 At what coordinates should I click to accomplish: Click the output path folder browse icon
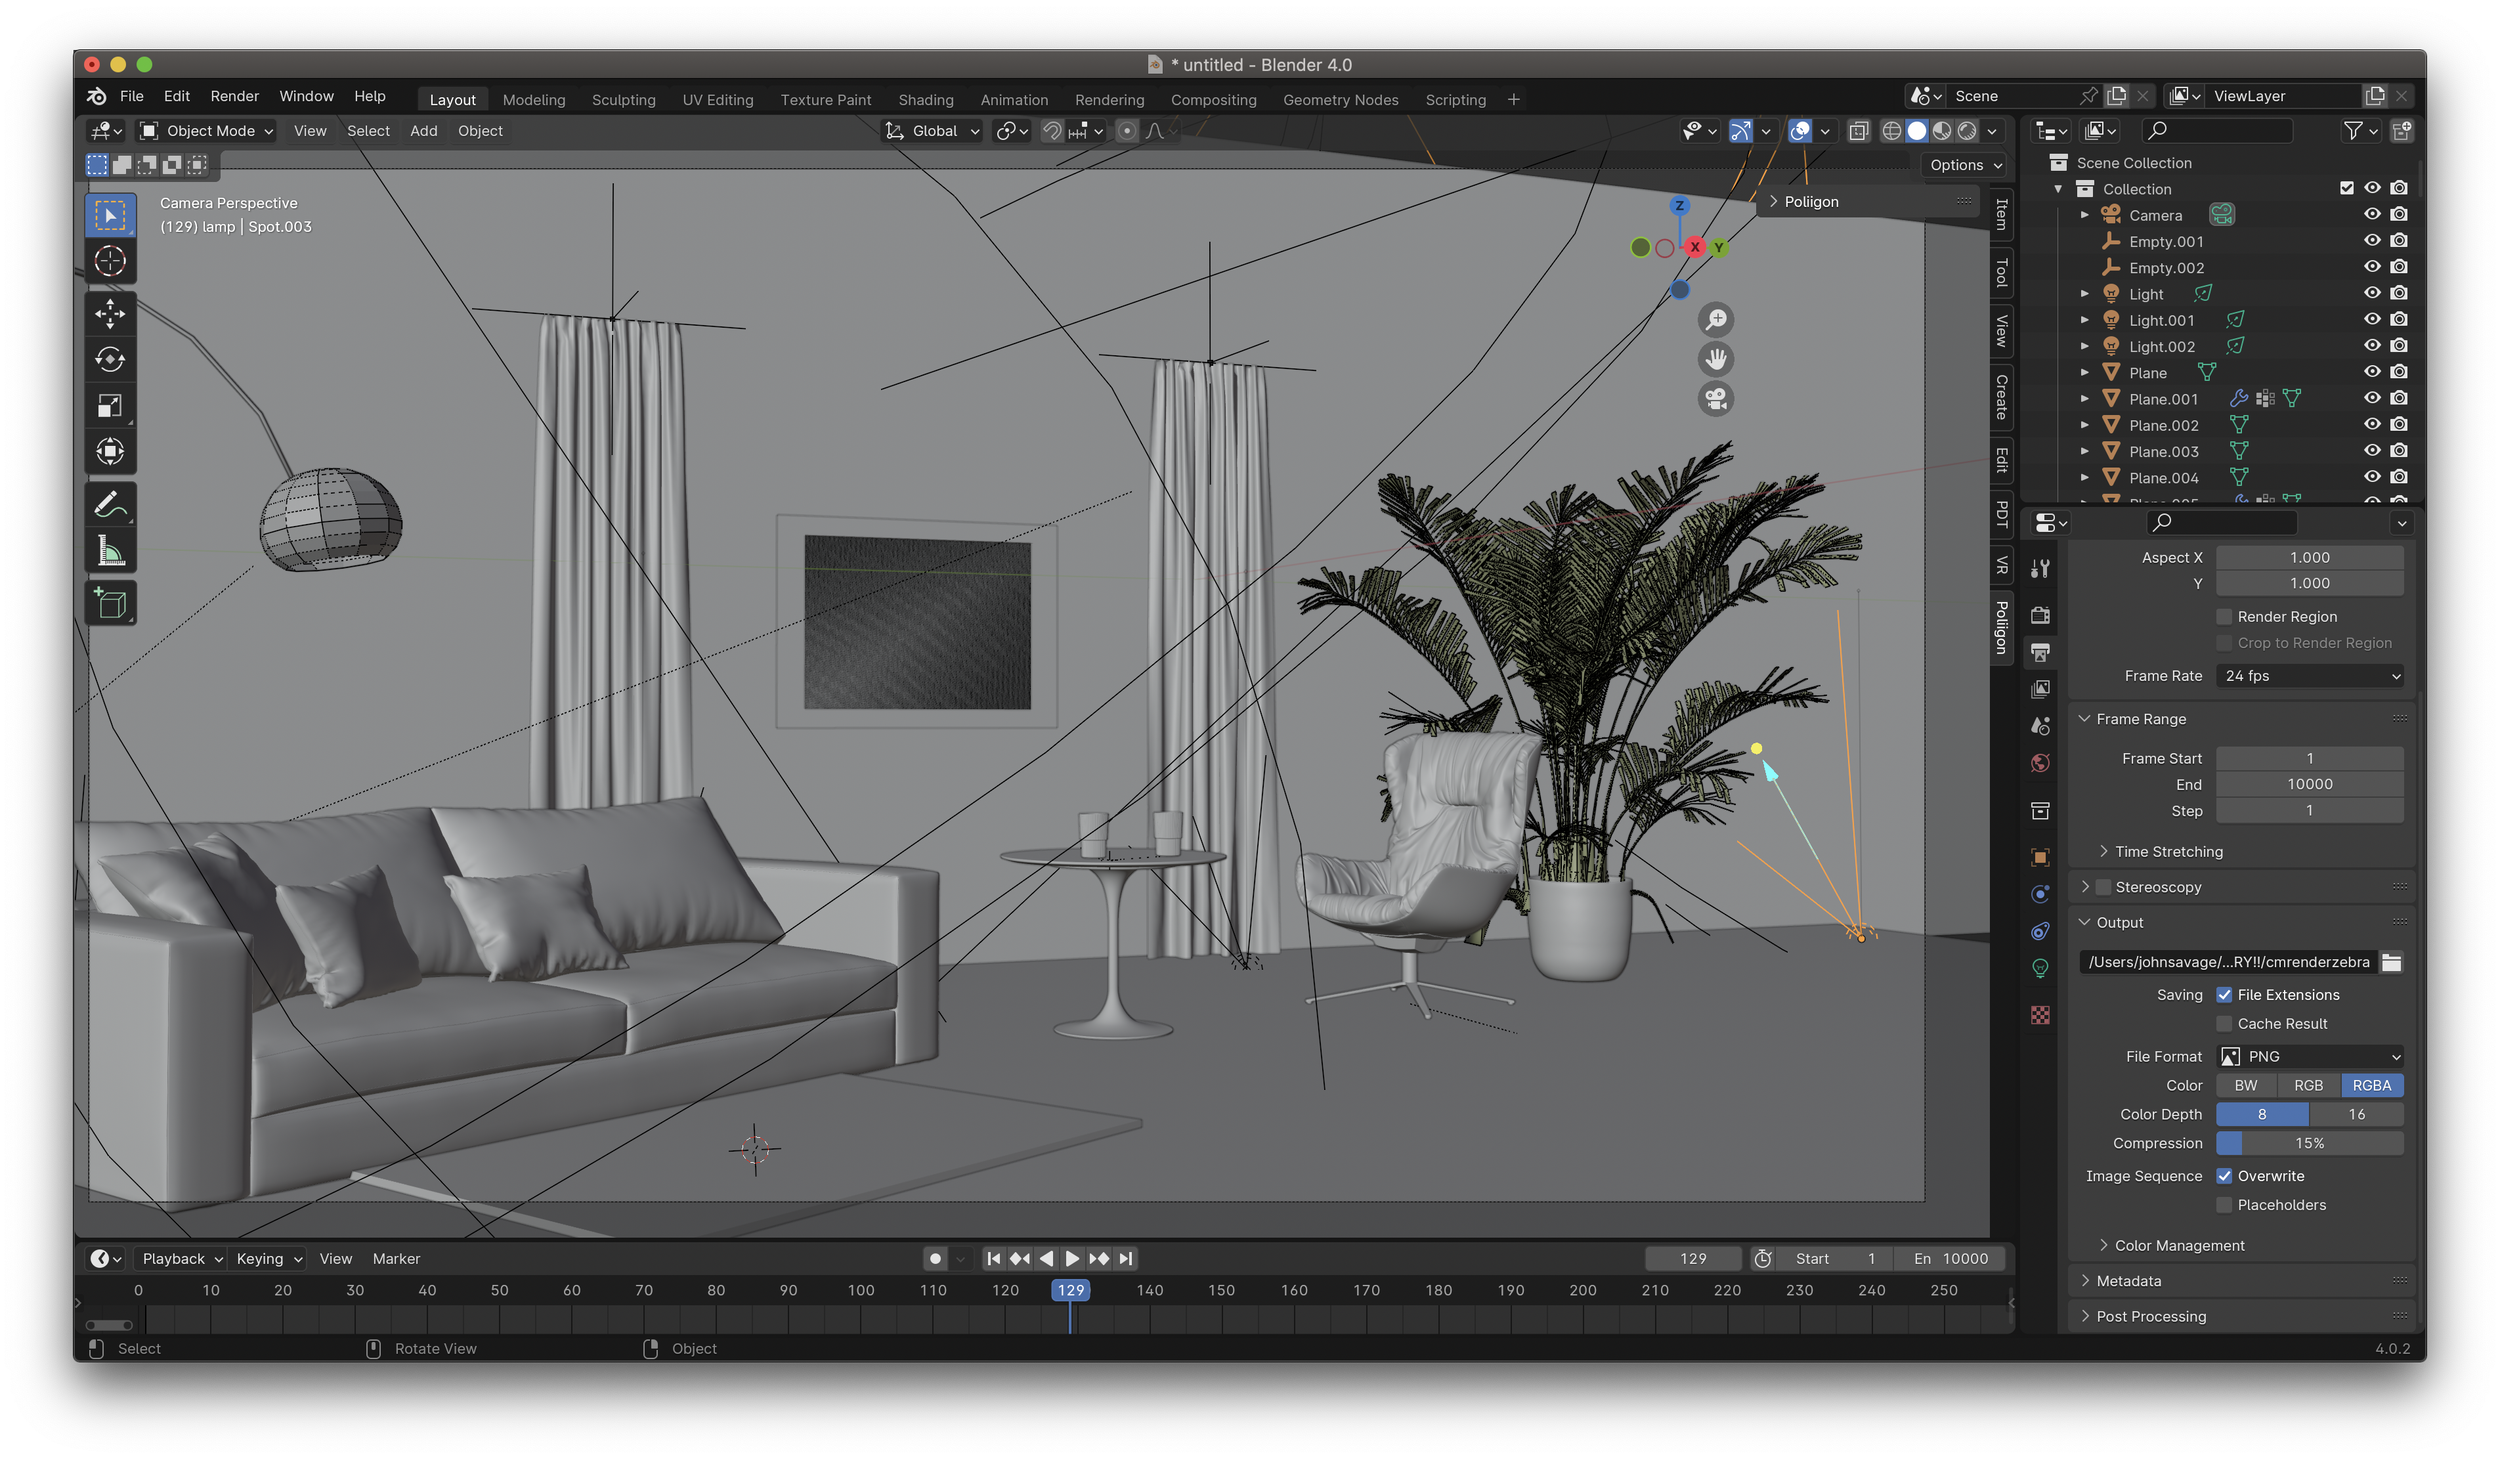(x=2391, y=962)
